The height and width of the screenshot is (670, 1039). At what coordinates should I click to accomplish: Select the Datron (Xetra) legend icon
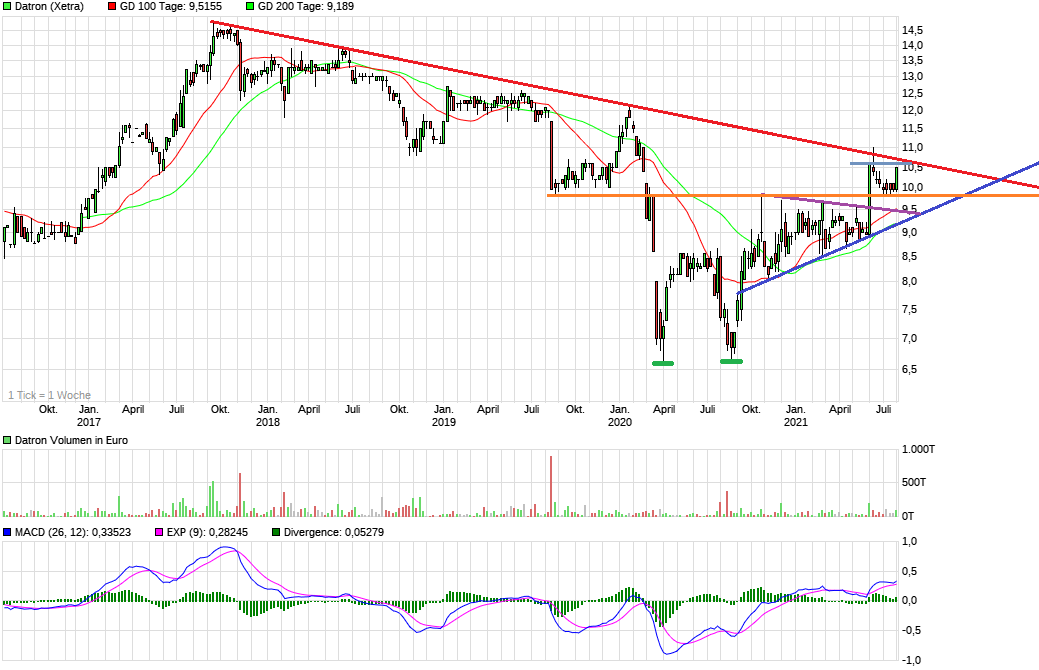click(x=7, y=7)
